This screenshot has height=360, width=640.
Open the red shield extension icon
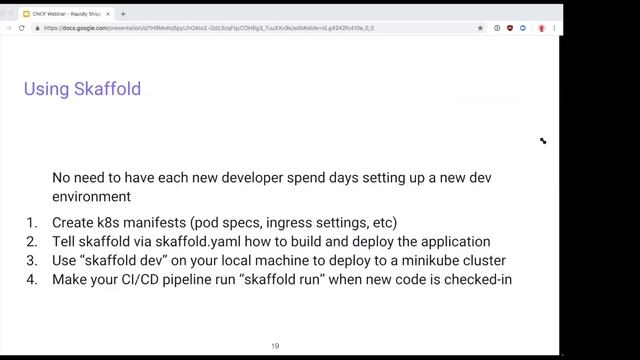pos(510,28)
